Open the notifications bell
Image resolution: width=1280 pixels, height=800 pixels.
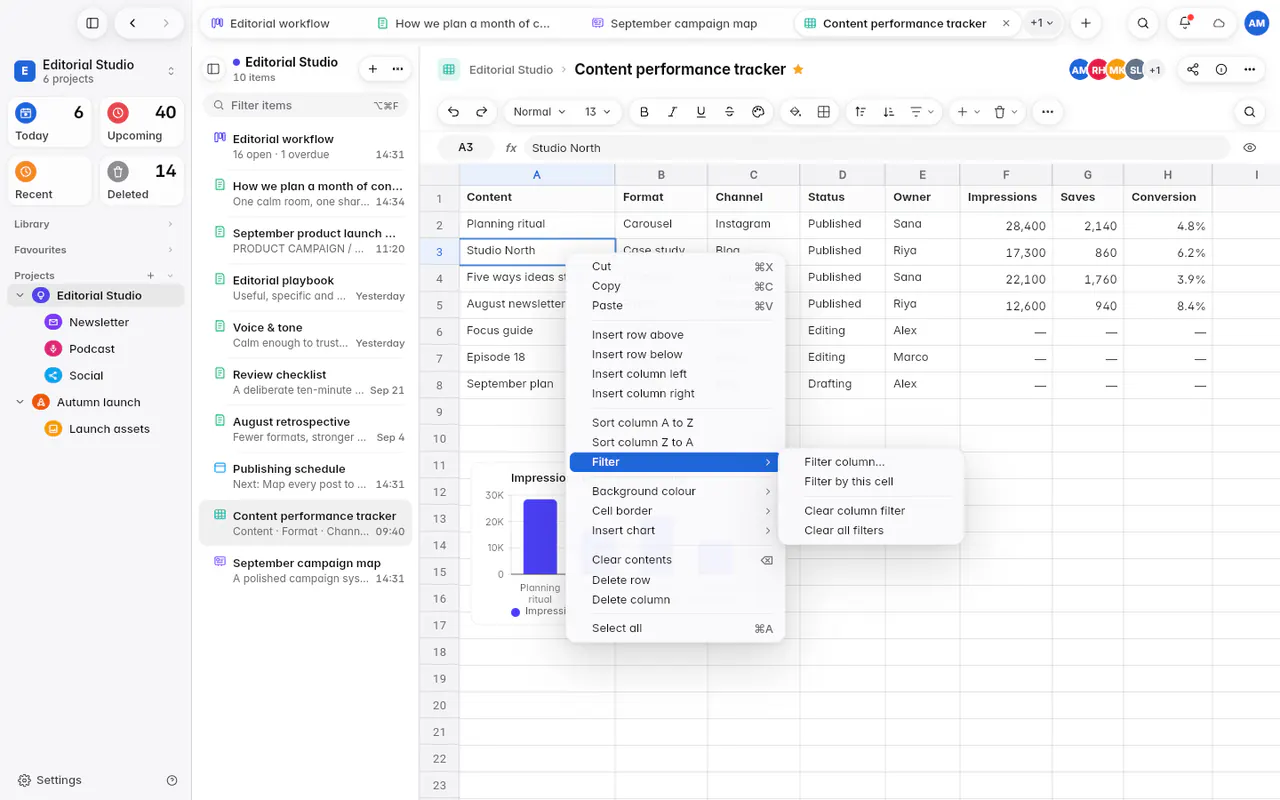(x=1185, y=23)
